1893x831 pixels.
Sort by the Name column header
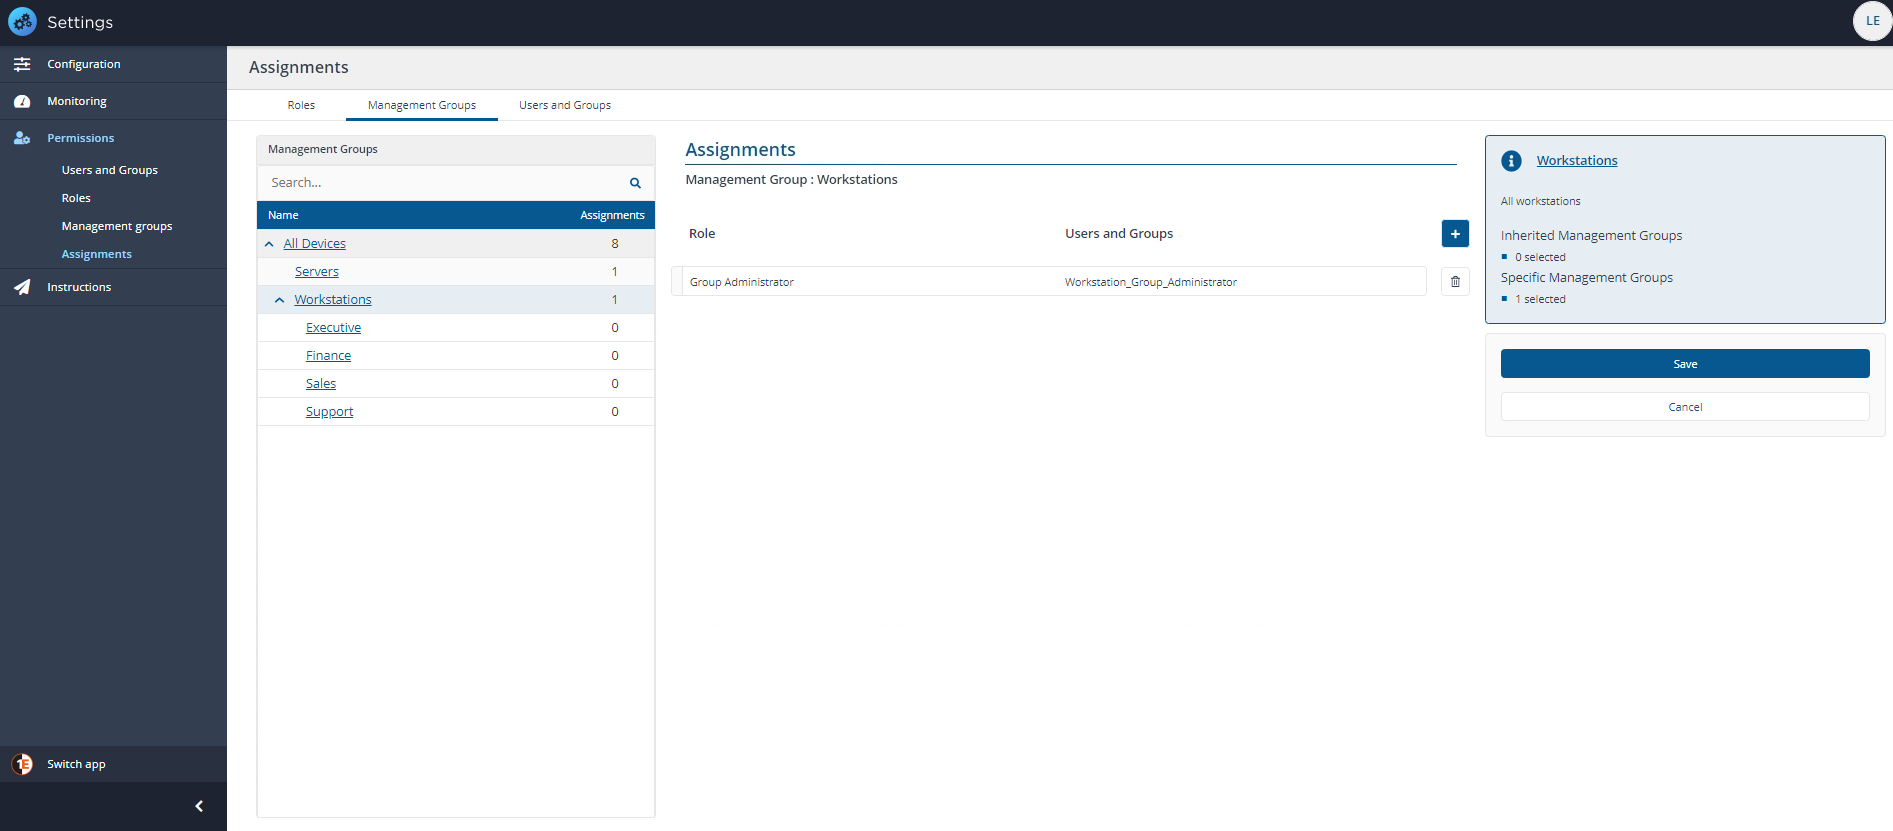point(283,215)
